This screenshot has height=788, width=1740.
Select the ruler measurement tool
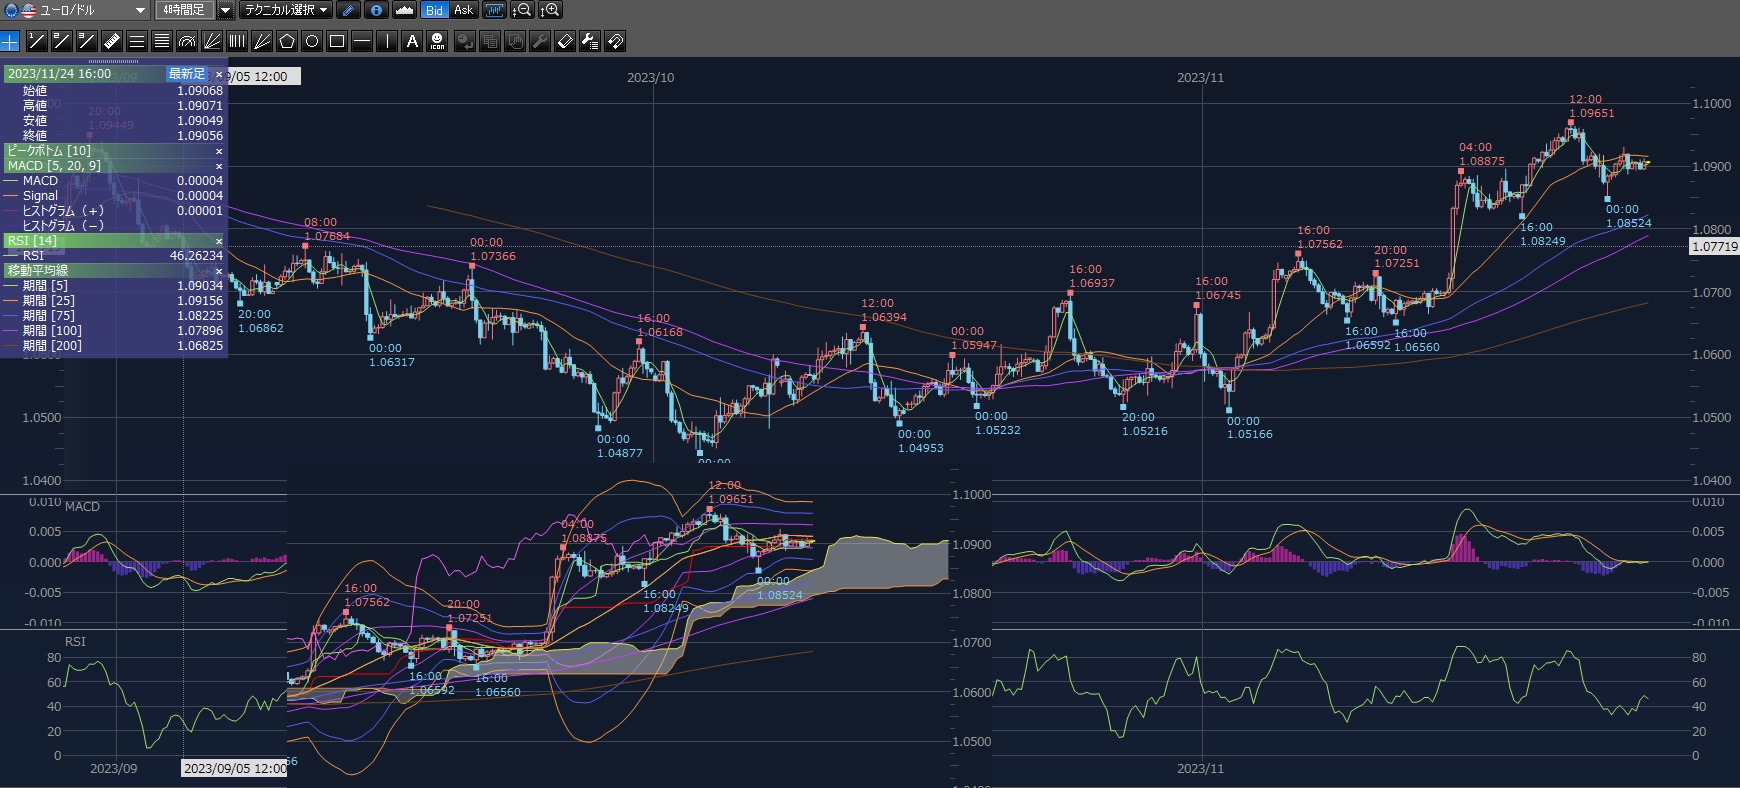tap(112, 41)
